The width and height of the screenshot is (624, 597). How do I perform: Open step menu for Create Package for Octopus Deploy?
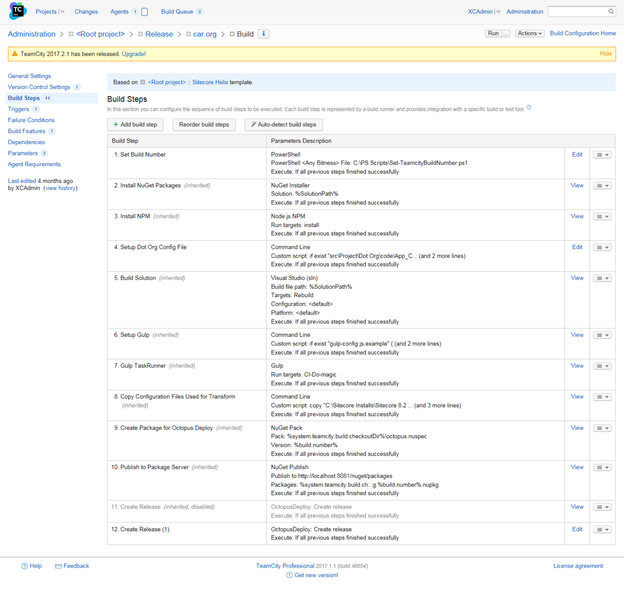[602, 428]
